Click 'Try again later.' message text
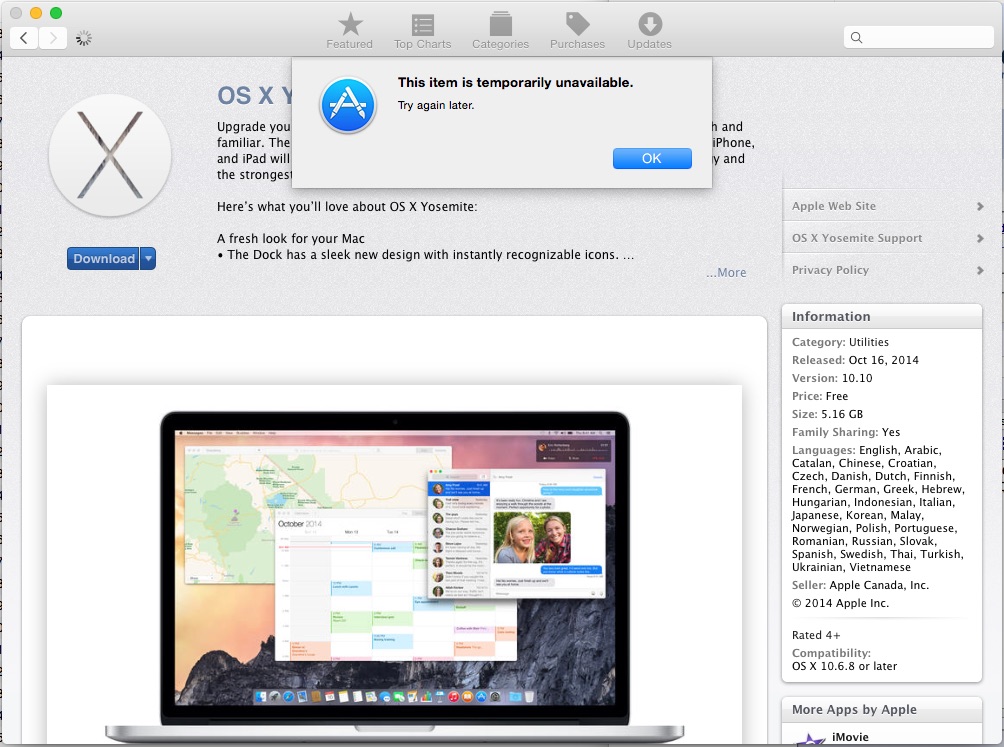Screen dimensions: 1004x747 436,105
